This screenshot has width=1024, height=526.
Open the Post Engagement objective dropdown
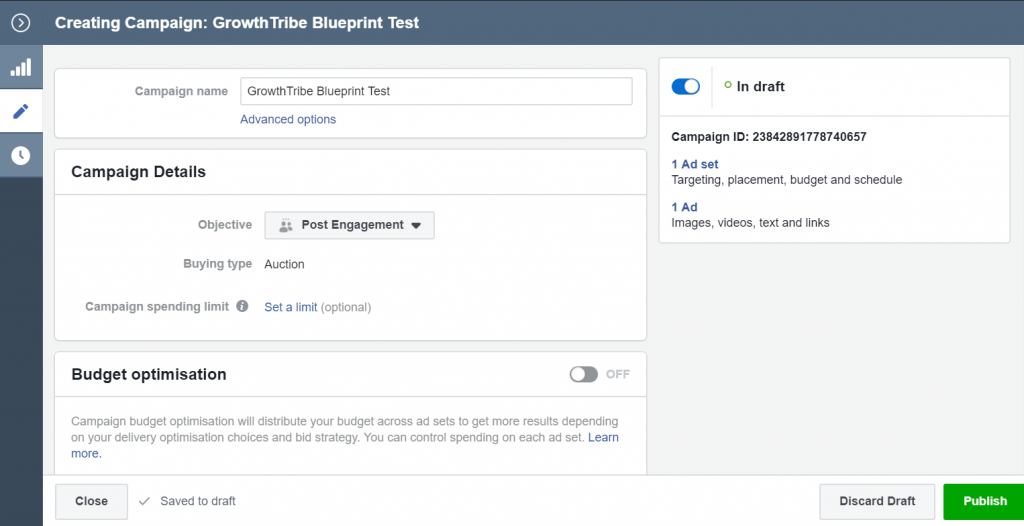click(x=349, y=225)
